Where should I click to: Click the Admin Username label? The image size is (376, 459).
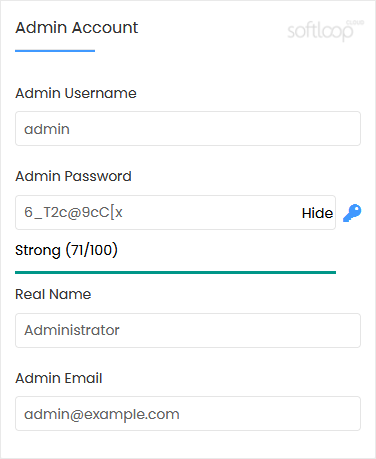[x=76, y=93]
